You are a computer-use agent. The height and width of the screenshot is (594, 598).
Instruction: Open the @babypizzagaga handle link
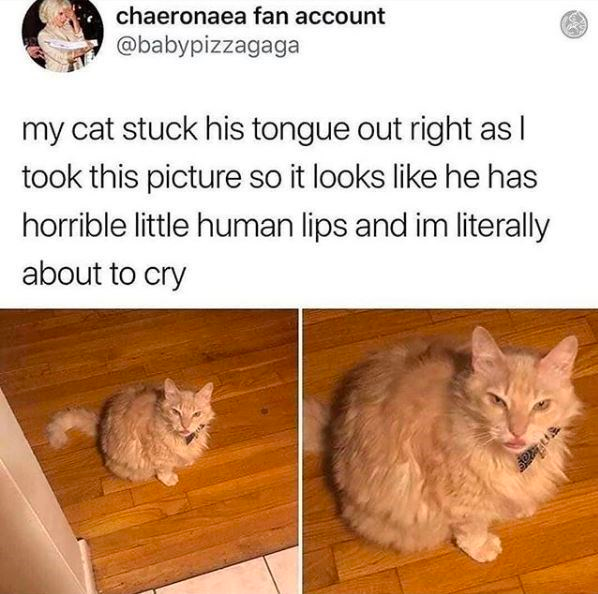point(208,46)
